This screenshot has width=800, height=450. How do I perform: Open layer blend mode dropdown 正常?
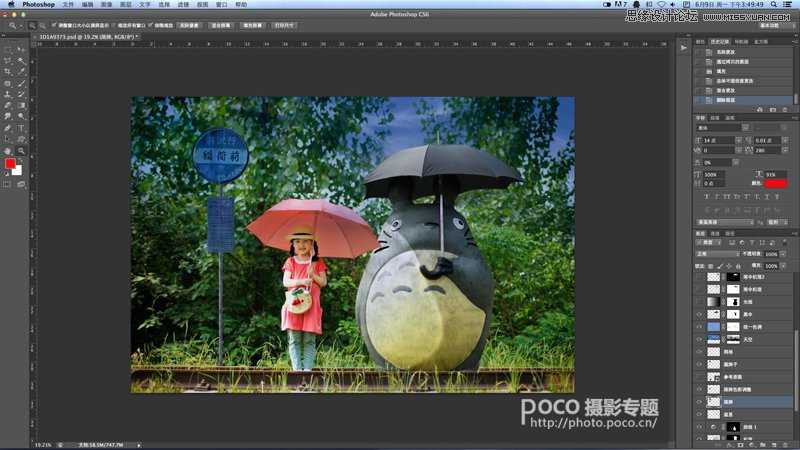[x=718, y=254]
